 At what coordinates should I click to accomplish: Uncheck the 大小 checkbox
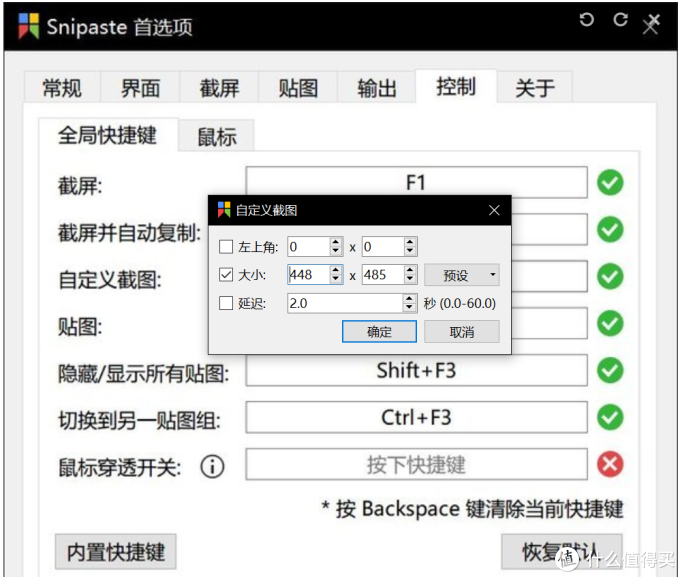(226, 275)
